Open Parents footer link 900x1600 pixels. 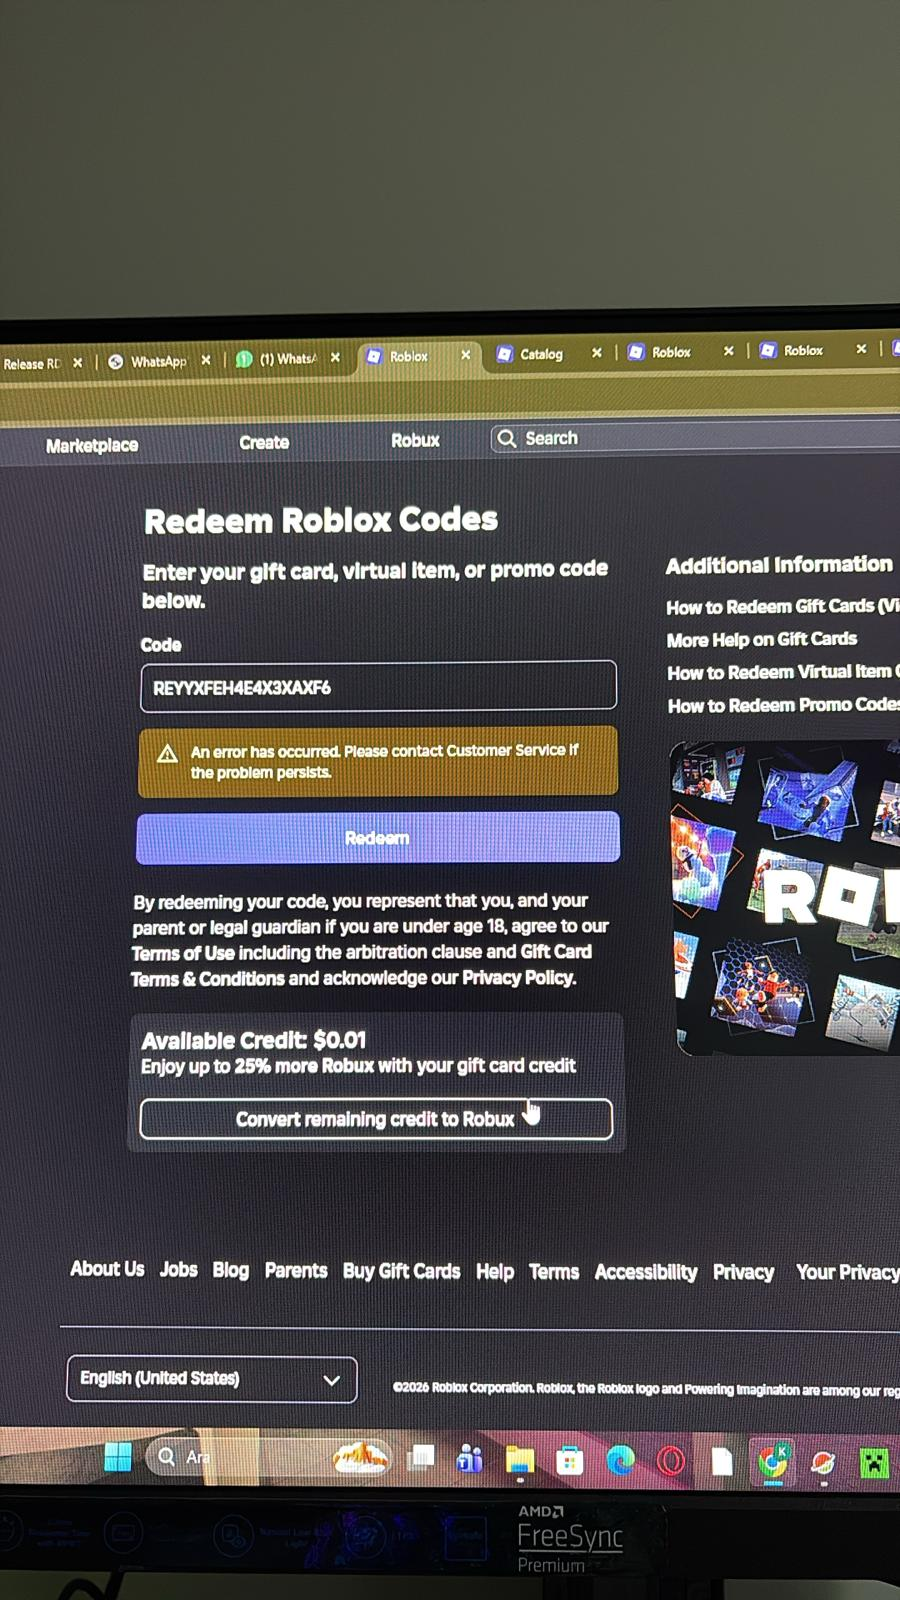coord(296,1271)
